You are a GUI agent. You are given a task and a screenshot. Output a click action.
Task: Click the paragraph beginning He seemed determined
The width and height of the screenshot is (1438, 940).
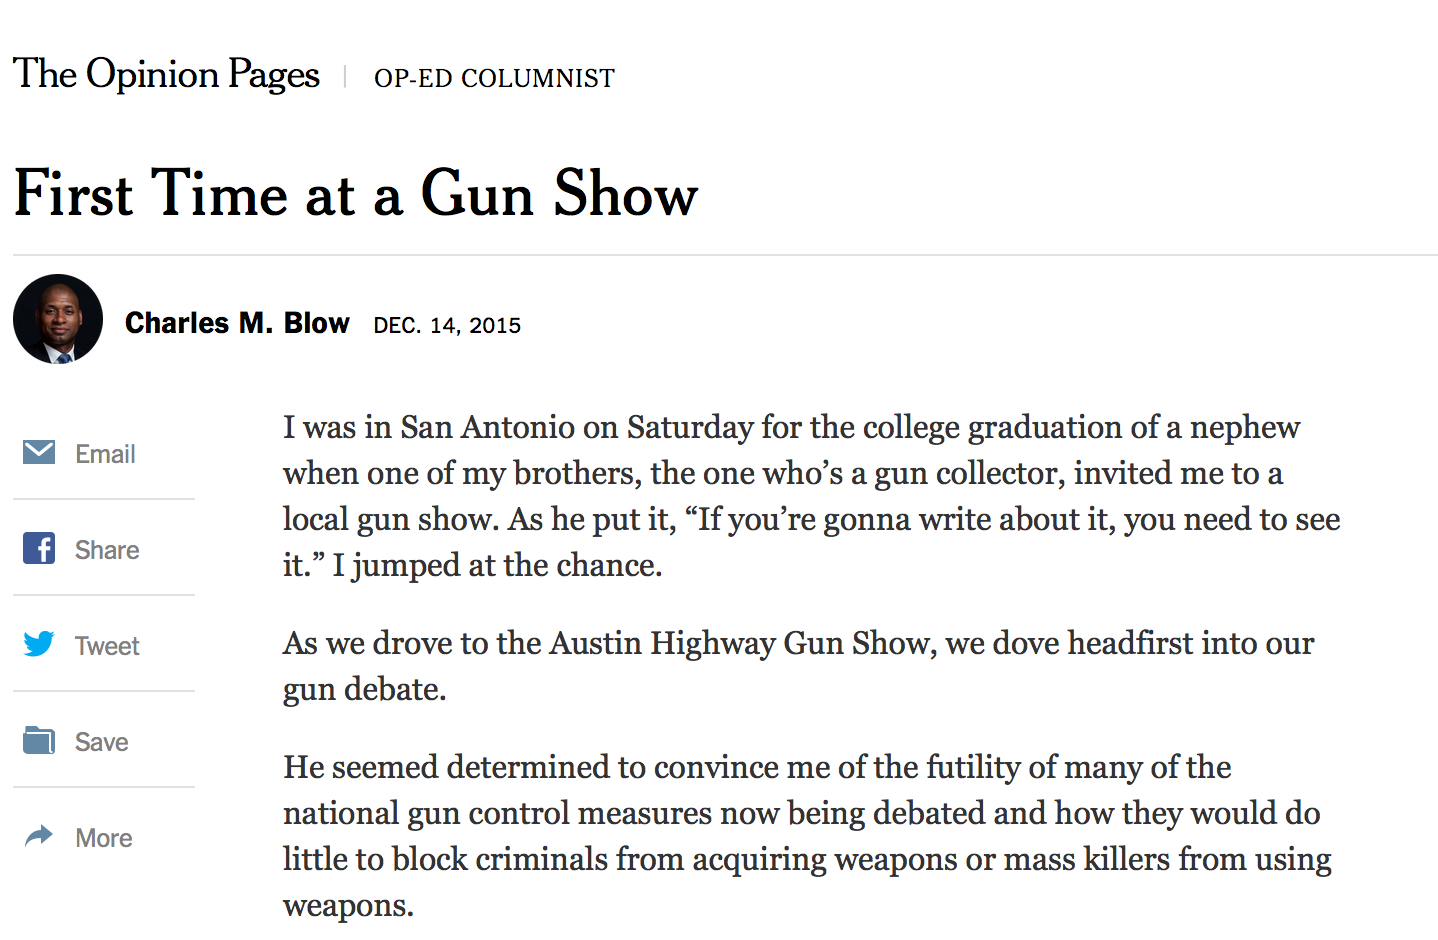click(807, 836)
